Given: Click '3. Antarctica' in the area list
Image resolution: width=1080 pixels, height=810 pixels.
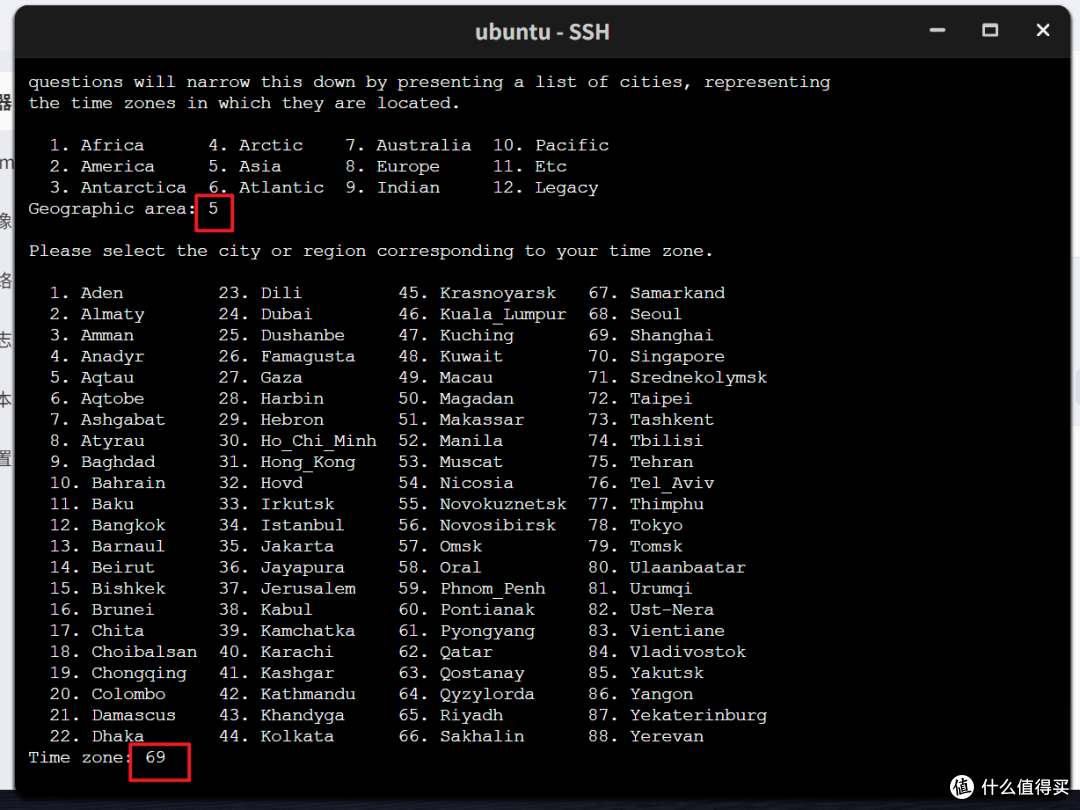Looking at the screenshot, I should click(118, 187).
